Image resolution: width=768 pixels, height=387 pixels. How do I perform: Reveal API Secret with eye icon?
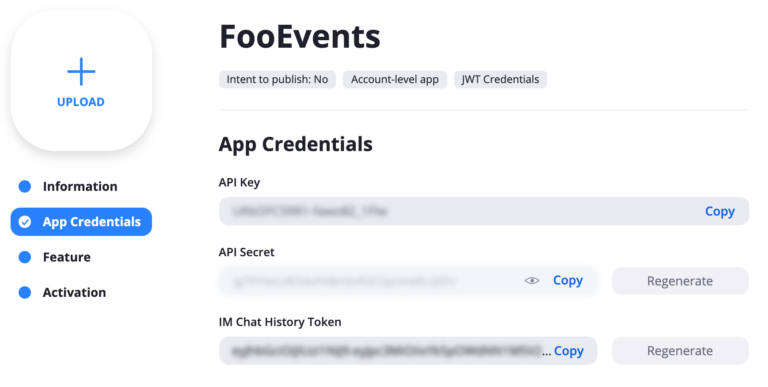[x=531, y=281]
